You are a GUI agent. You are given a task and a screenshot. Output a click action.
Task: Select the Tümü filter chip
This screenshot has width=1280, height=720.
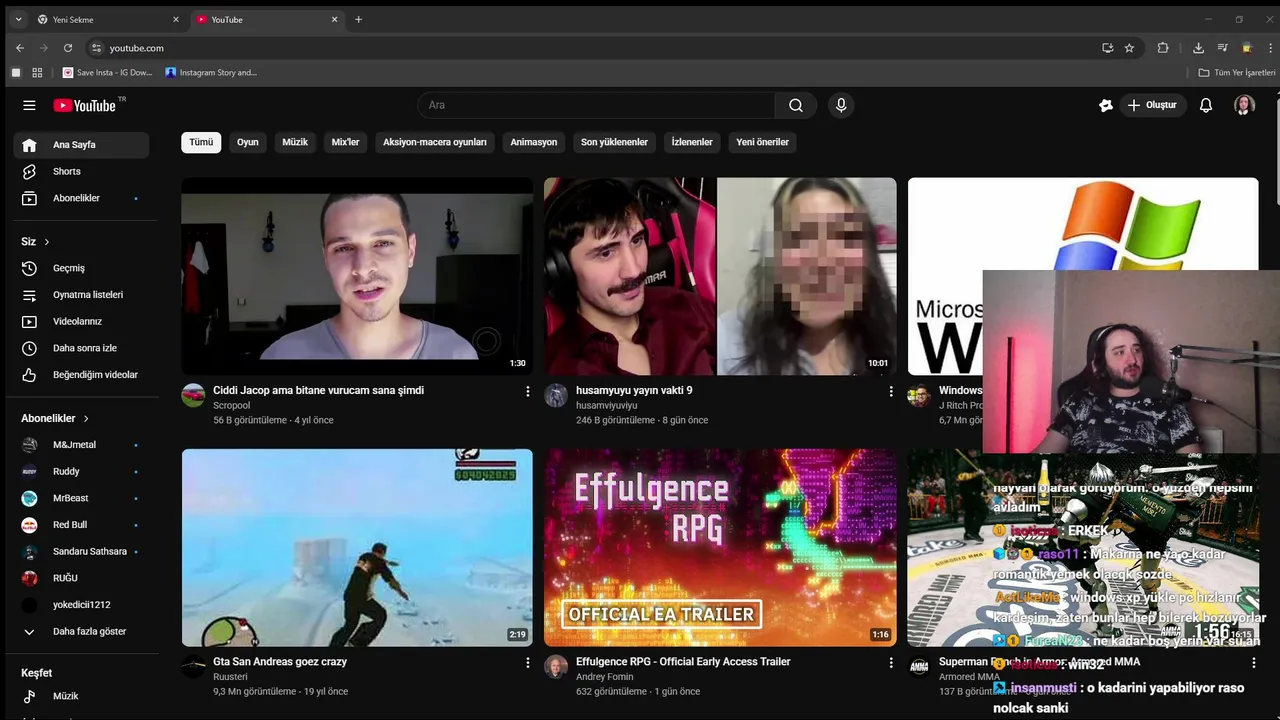click(201, 142)
